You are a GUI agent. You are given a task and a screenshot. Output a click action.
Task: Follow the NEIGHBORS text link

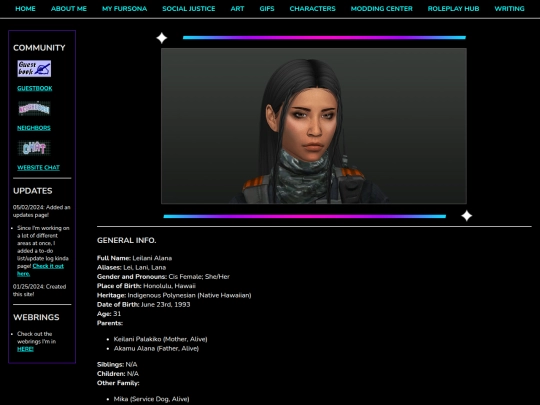coord(34,128)
